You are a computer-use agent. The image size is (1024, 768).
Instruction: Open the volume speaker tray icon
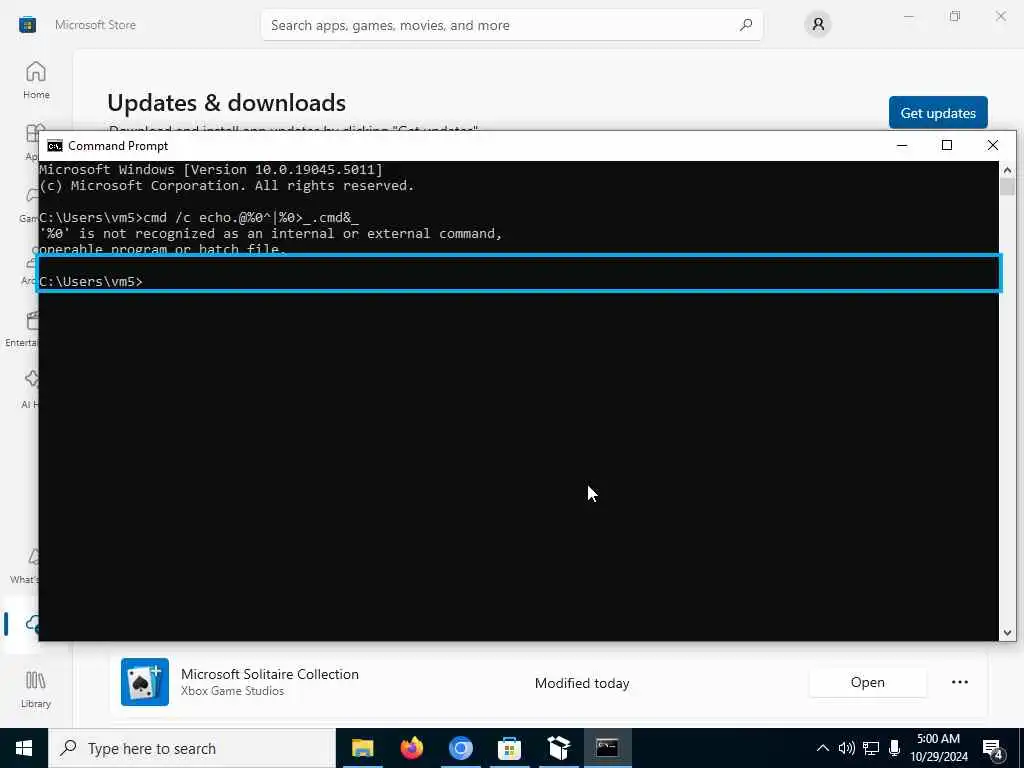click(x=847, y=748)
